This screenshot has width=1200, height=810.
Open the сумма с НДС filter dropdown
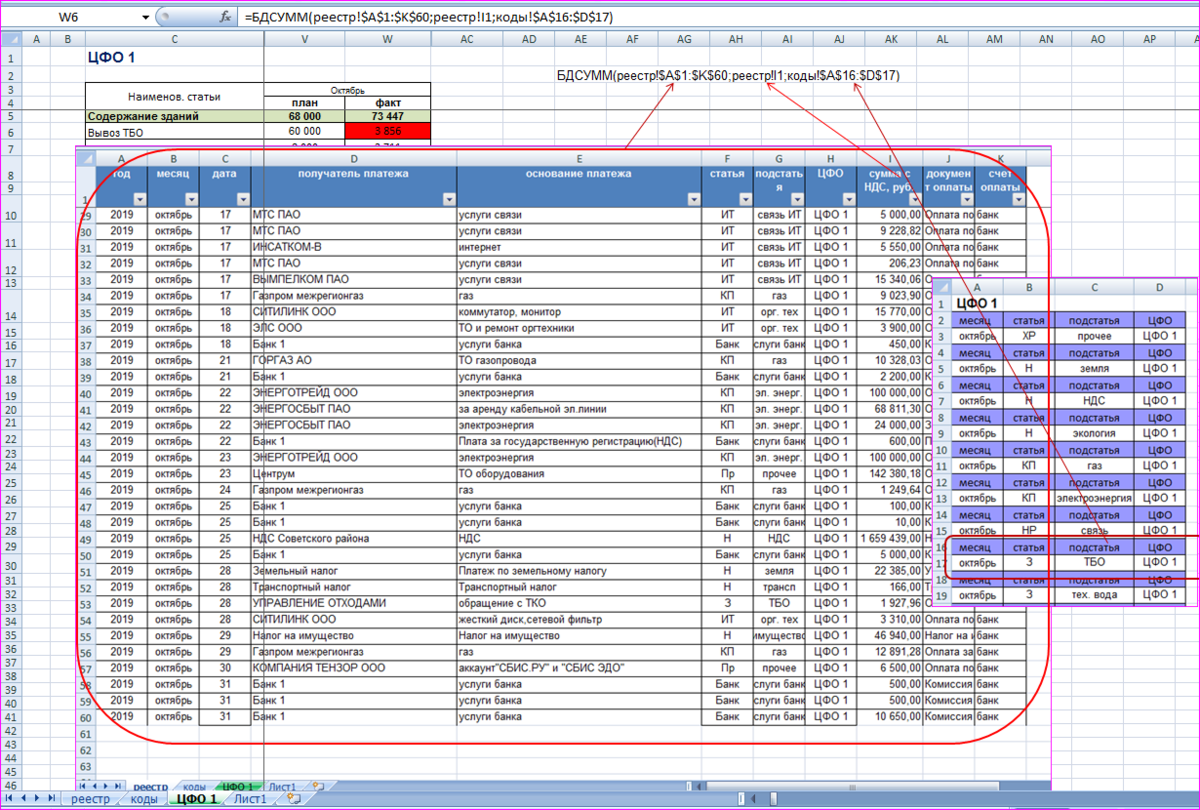coord(913,199)
